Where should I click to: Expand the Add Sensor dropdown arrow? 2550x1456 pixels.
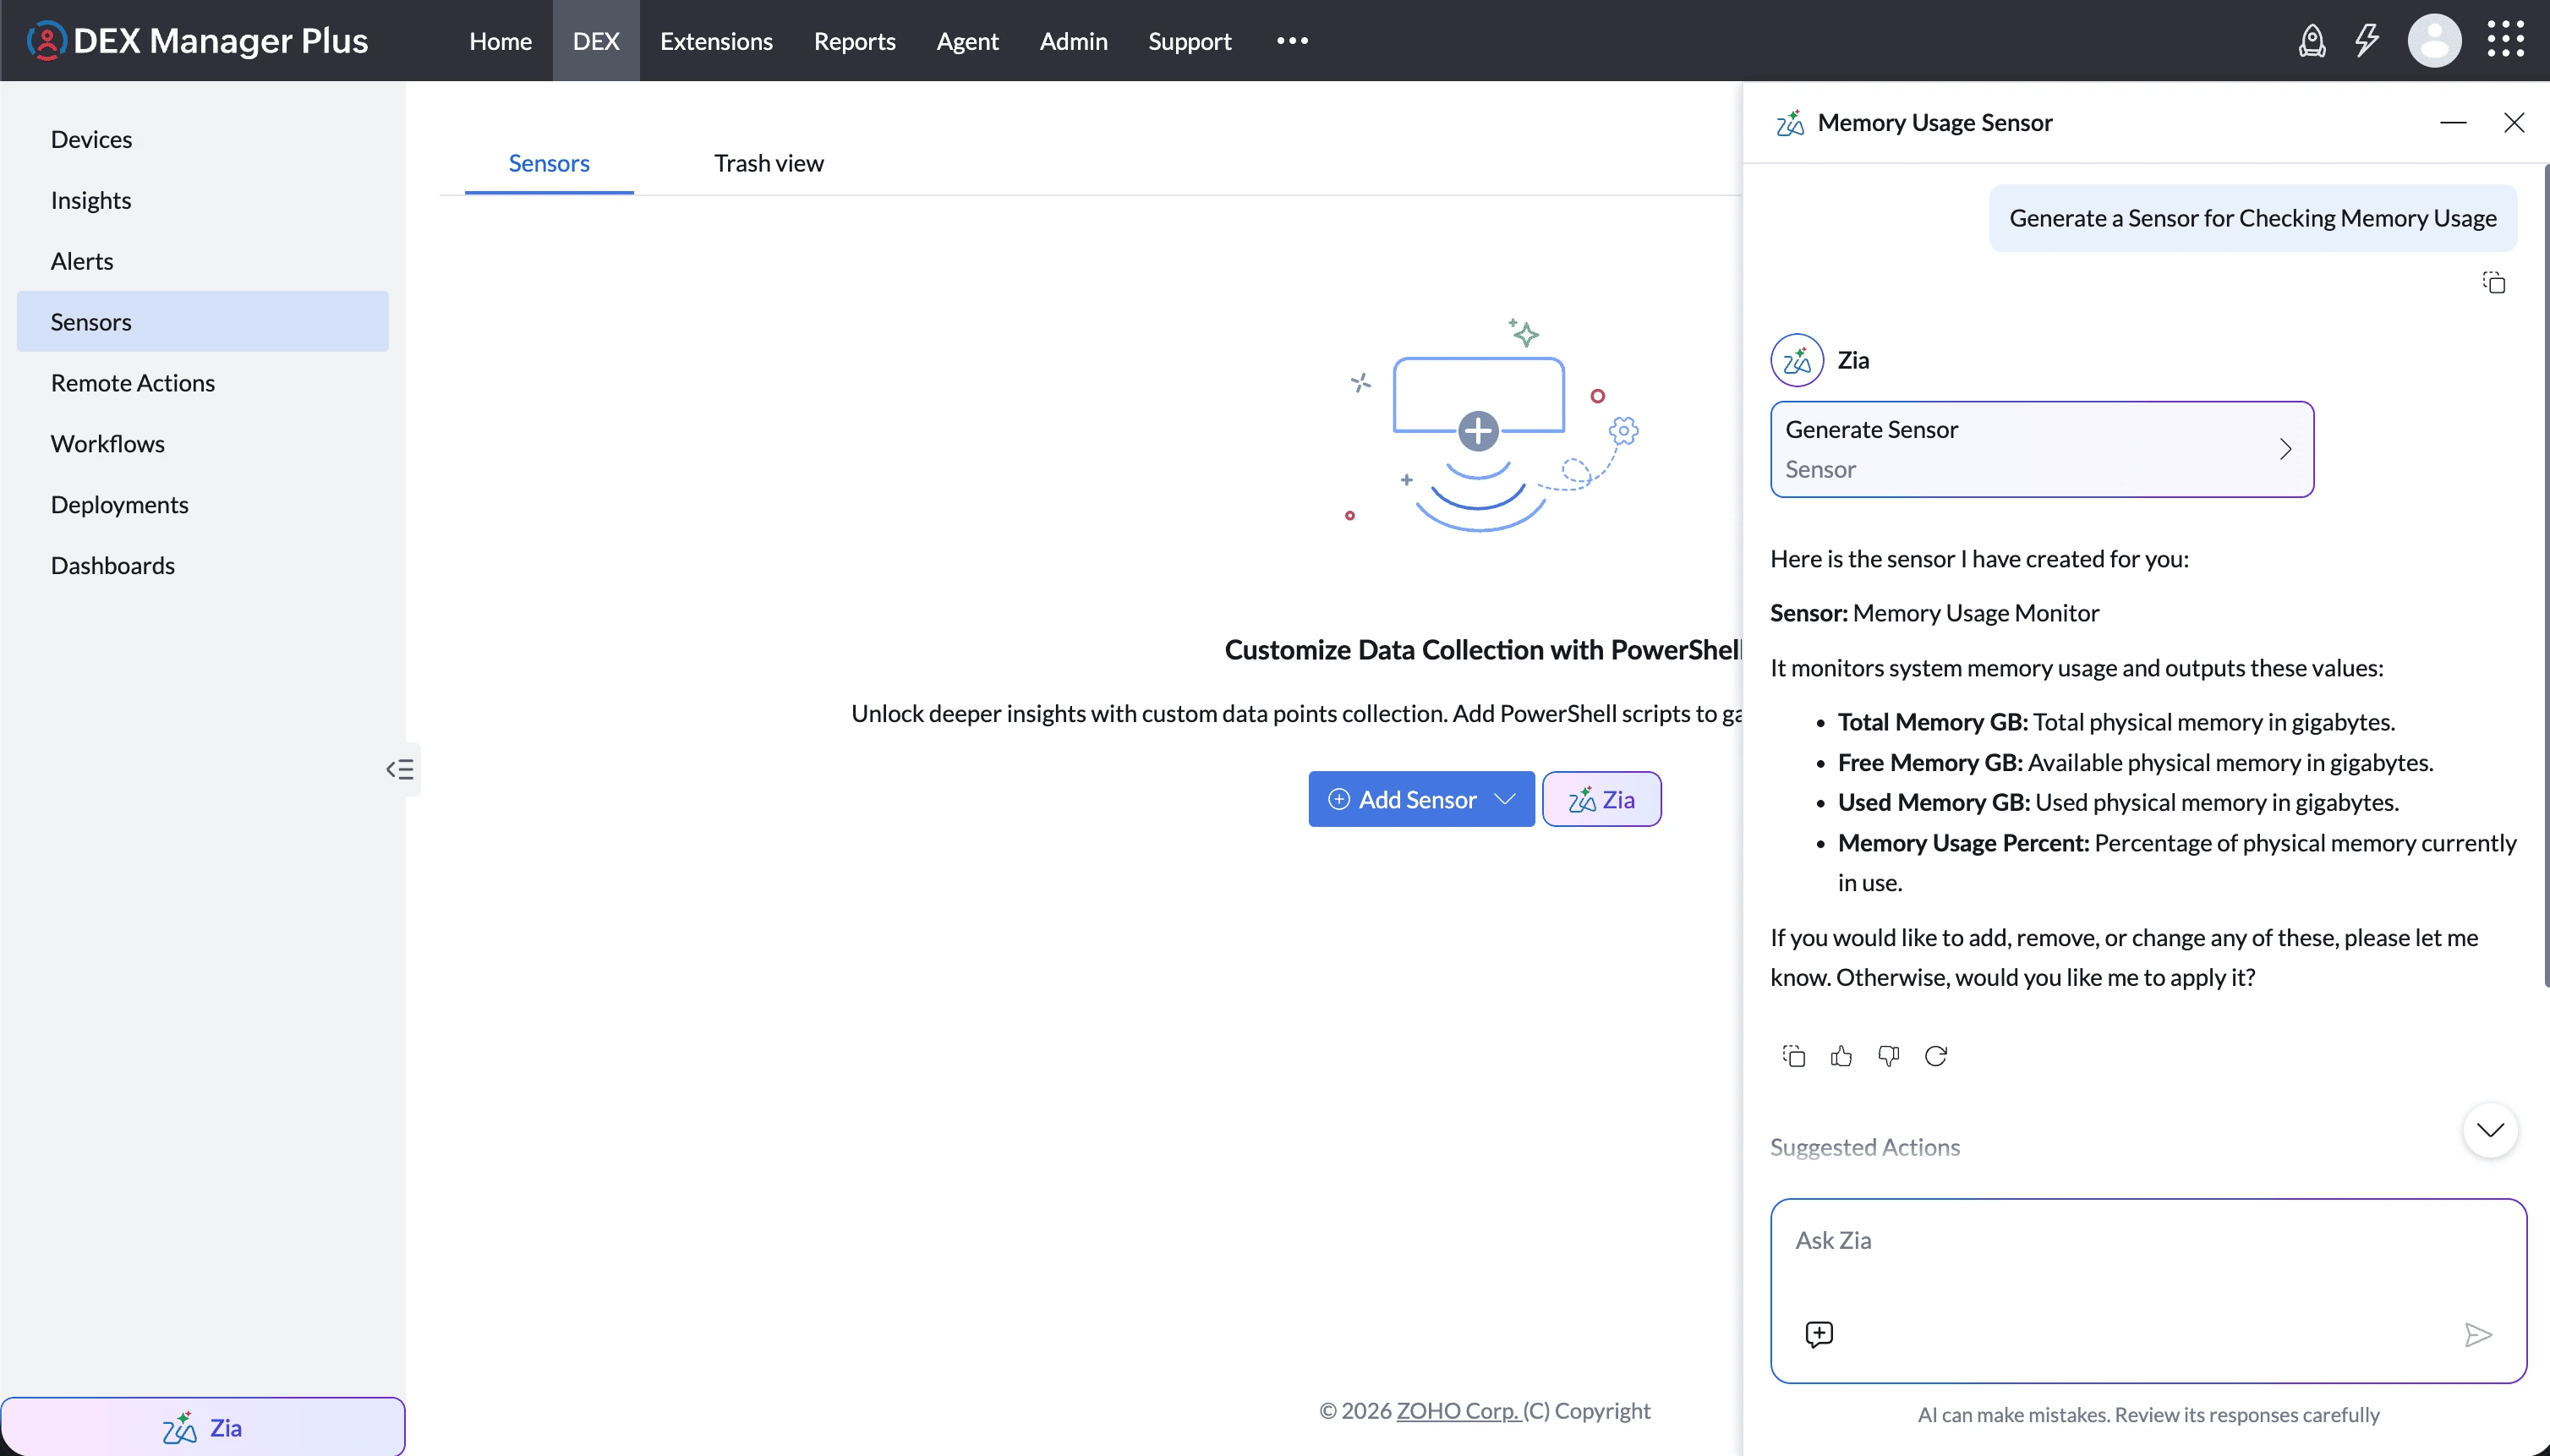click(1505, 799)
